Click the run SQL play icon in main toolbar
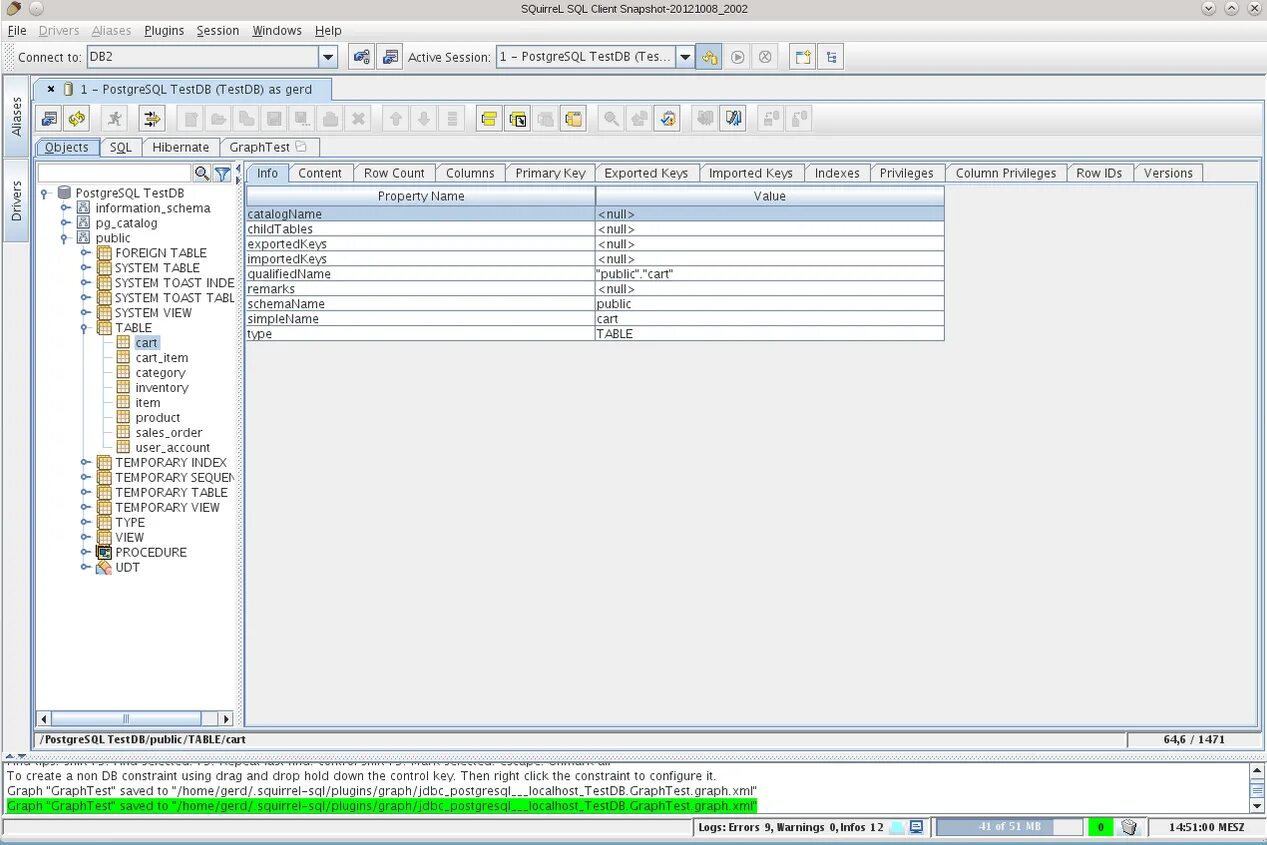This screenshot has width=1267, height=845. pyautogui.click(x=737, y=57)
